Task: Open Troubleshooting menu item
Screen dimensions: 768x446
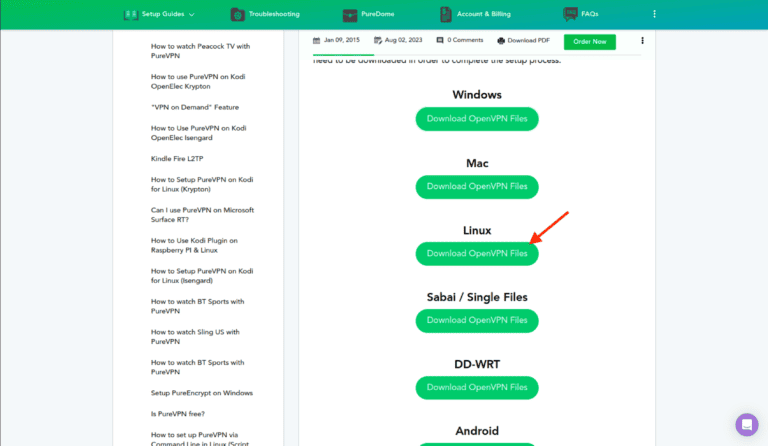Action: tap(274, 14)
